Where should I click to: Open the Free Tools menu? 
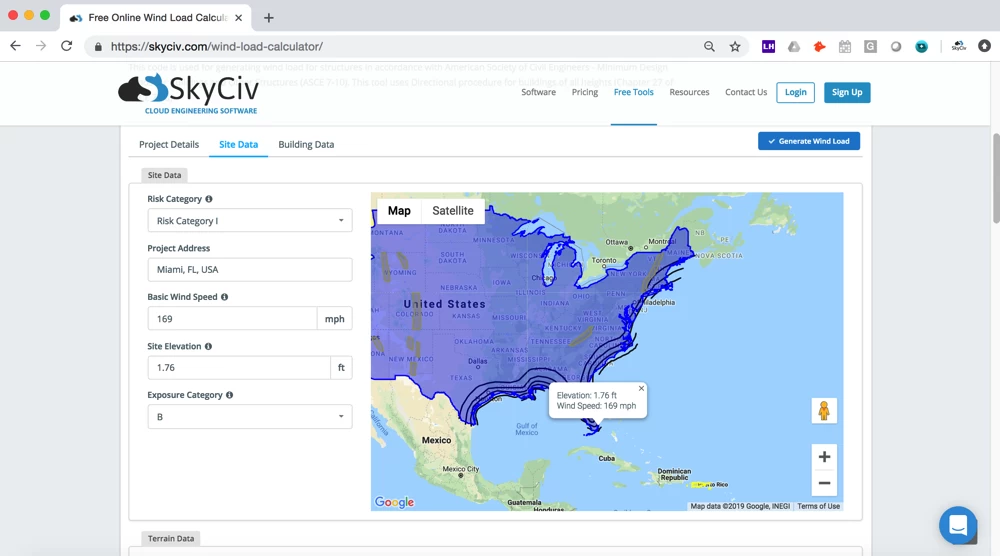[x=633, y=92]
